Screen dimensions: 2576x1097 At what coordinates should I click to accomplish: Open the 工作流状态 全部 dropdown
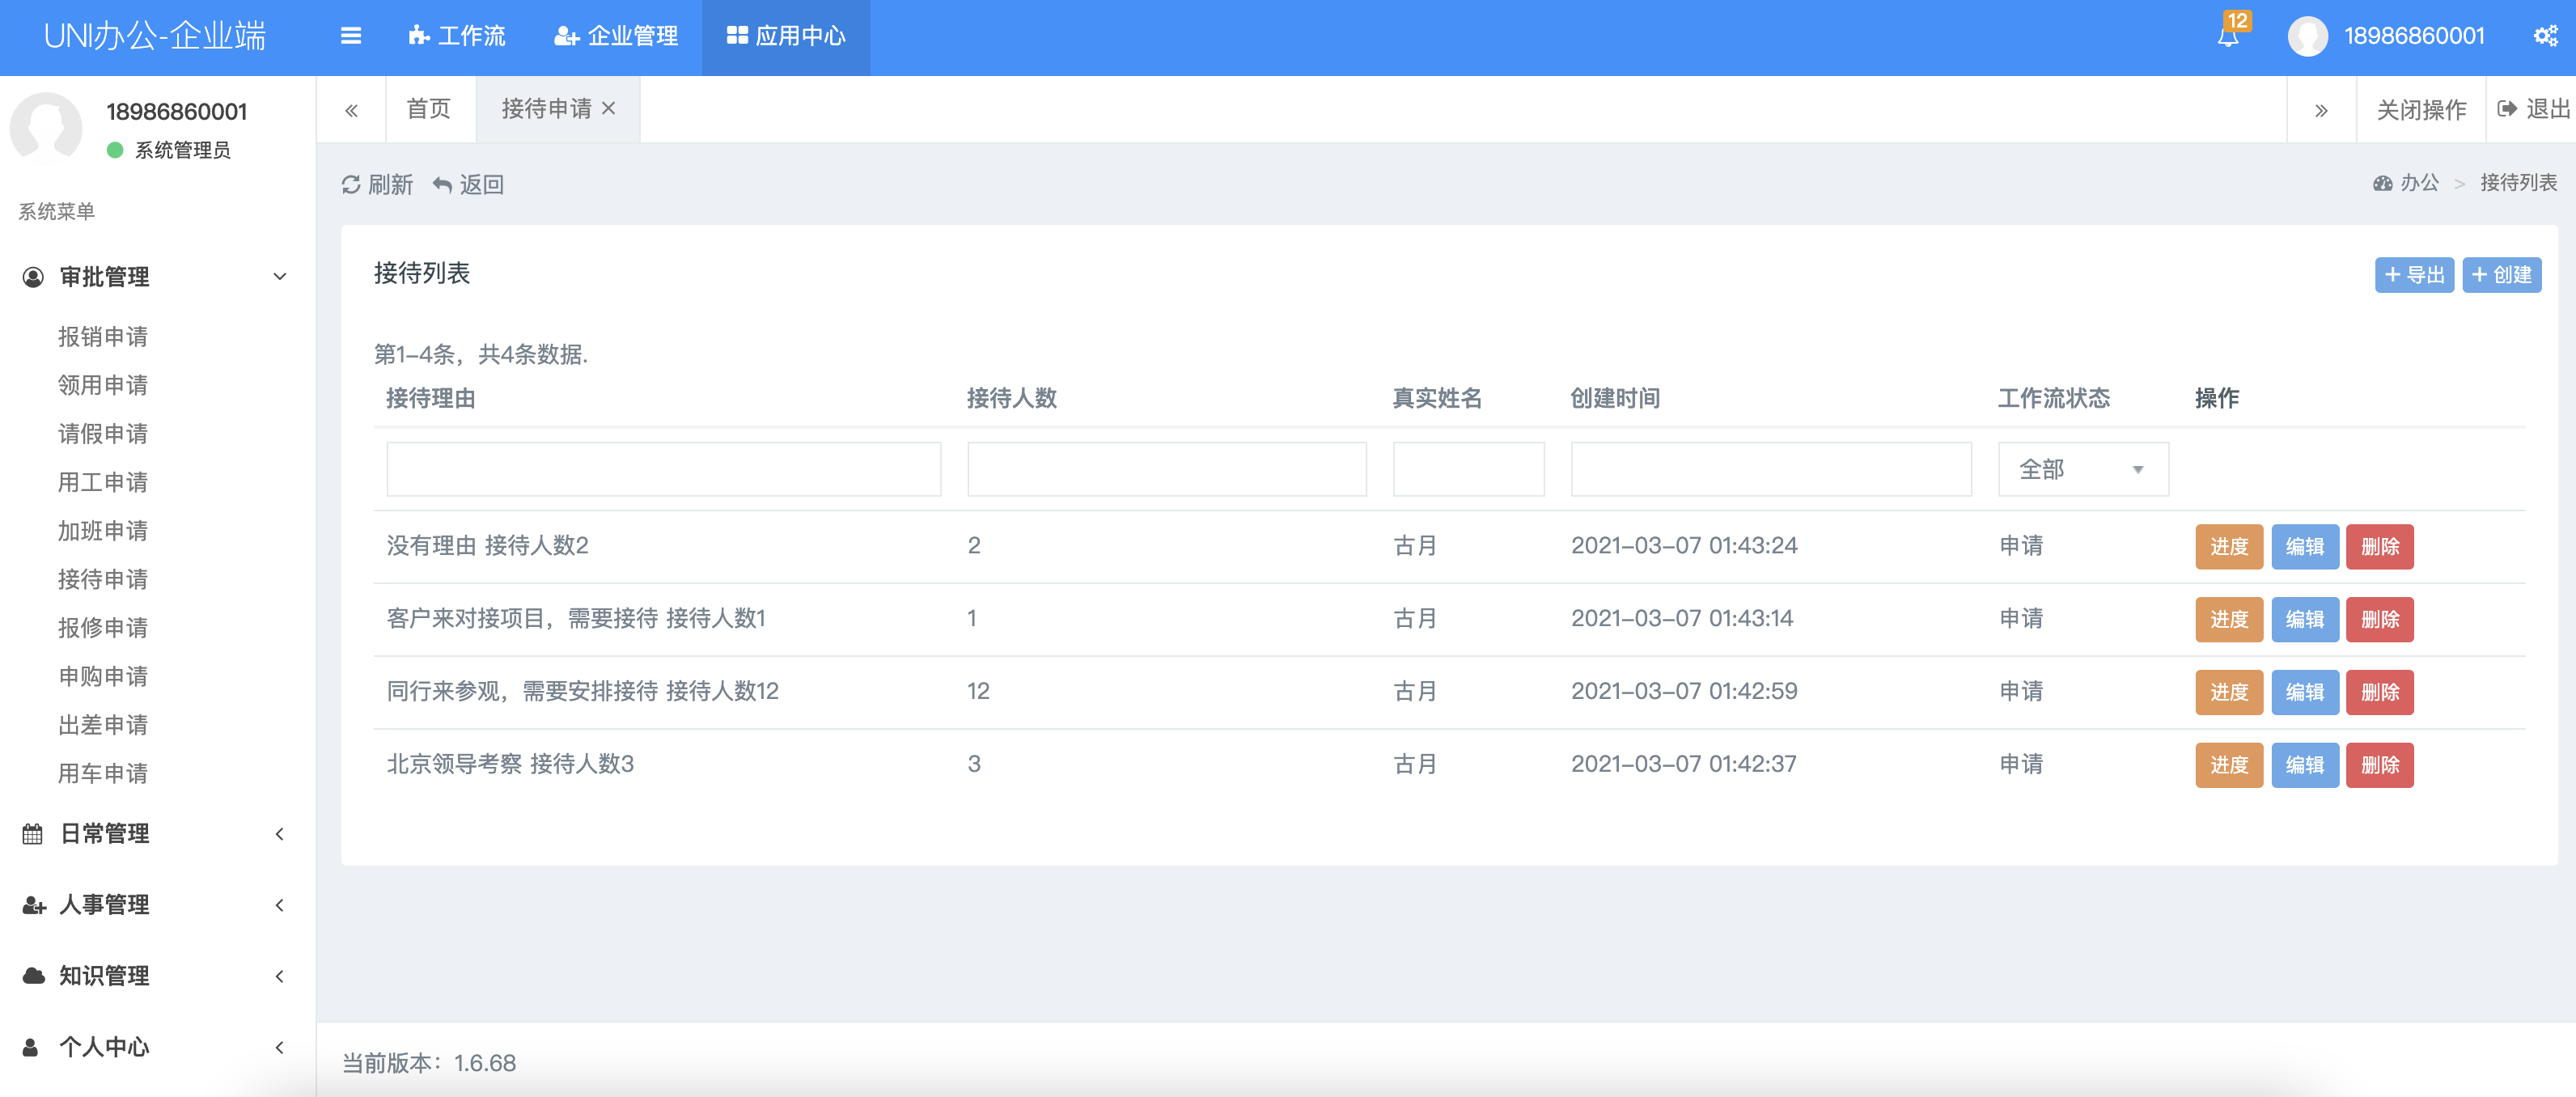click(x=2082, y=469)
